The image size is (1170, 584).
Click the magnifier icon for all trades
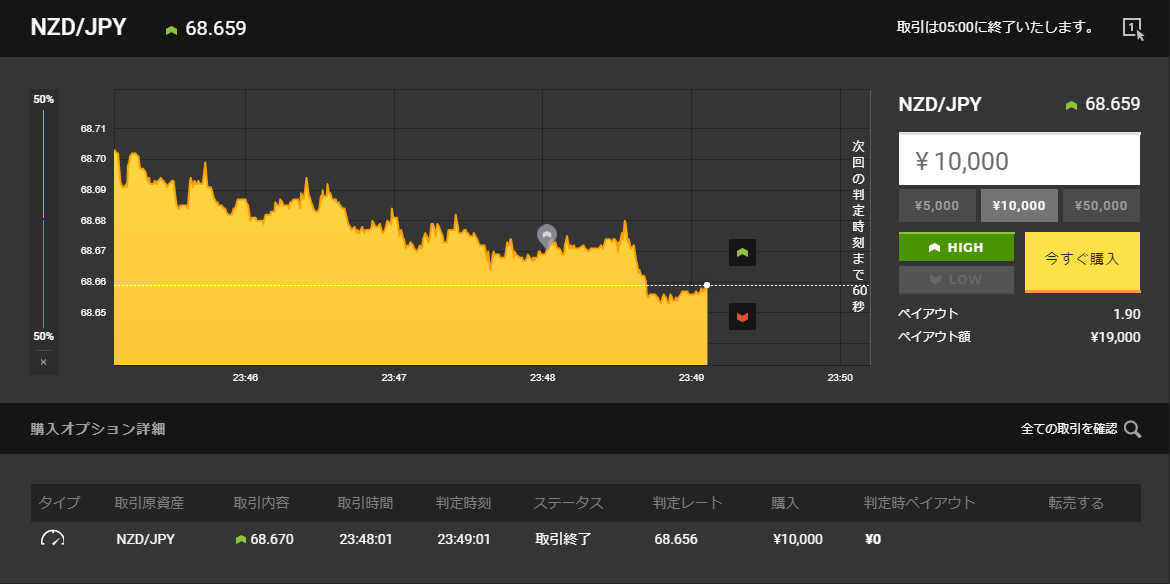[1133, 429]
